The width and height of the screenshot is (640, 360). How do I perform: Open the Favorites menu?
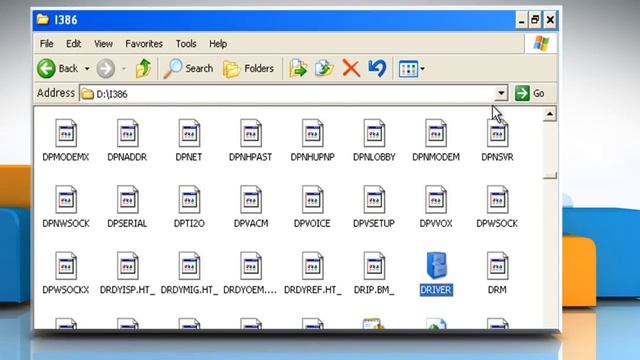[x=144, y=44]
